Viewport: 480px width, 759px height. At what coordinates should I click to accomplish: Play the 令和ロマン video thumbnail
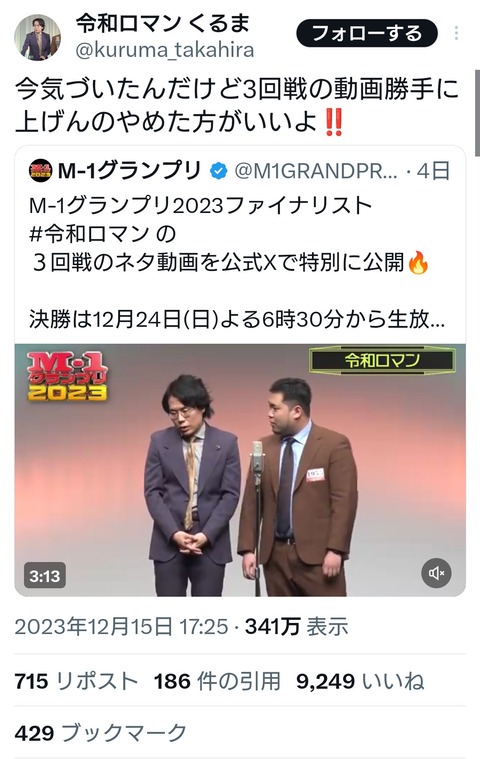(x=240, y=470)
